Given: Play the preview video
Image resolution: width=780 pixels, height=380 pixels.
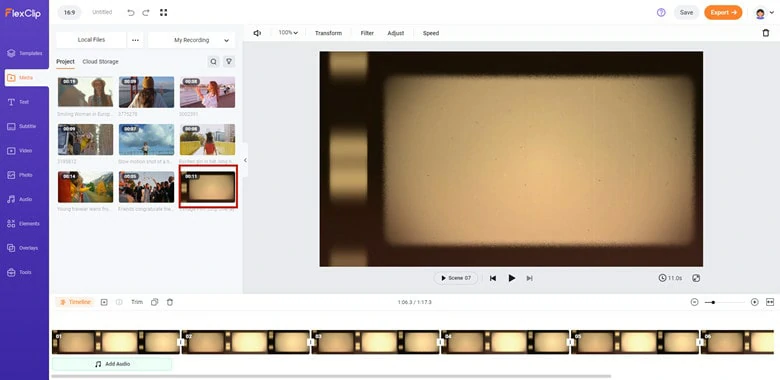Looking at the screenshot, I should pos(511,278).
